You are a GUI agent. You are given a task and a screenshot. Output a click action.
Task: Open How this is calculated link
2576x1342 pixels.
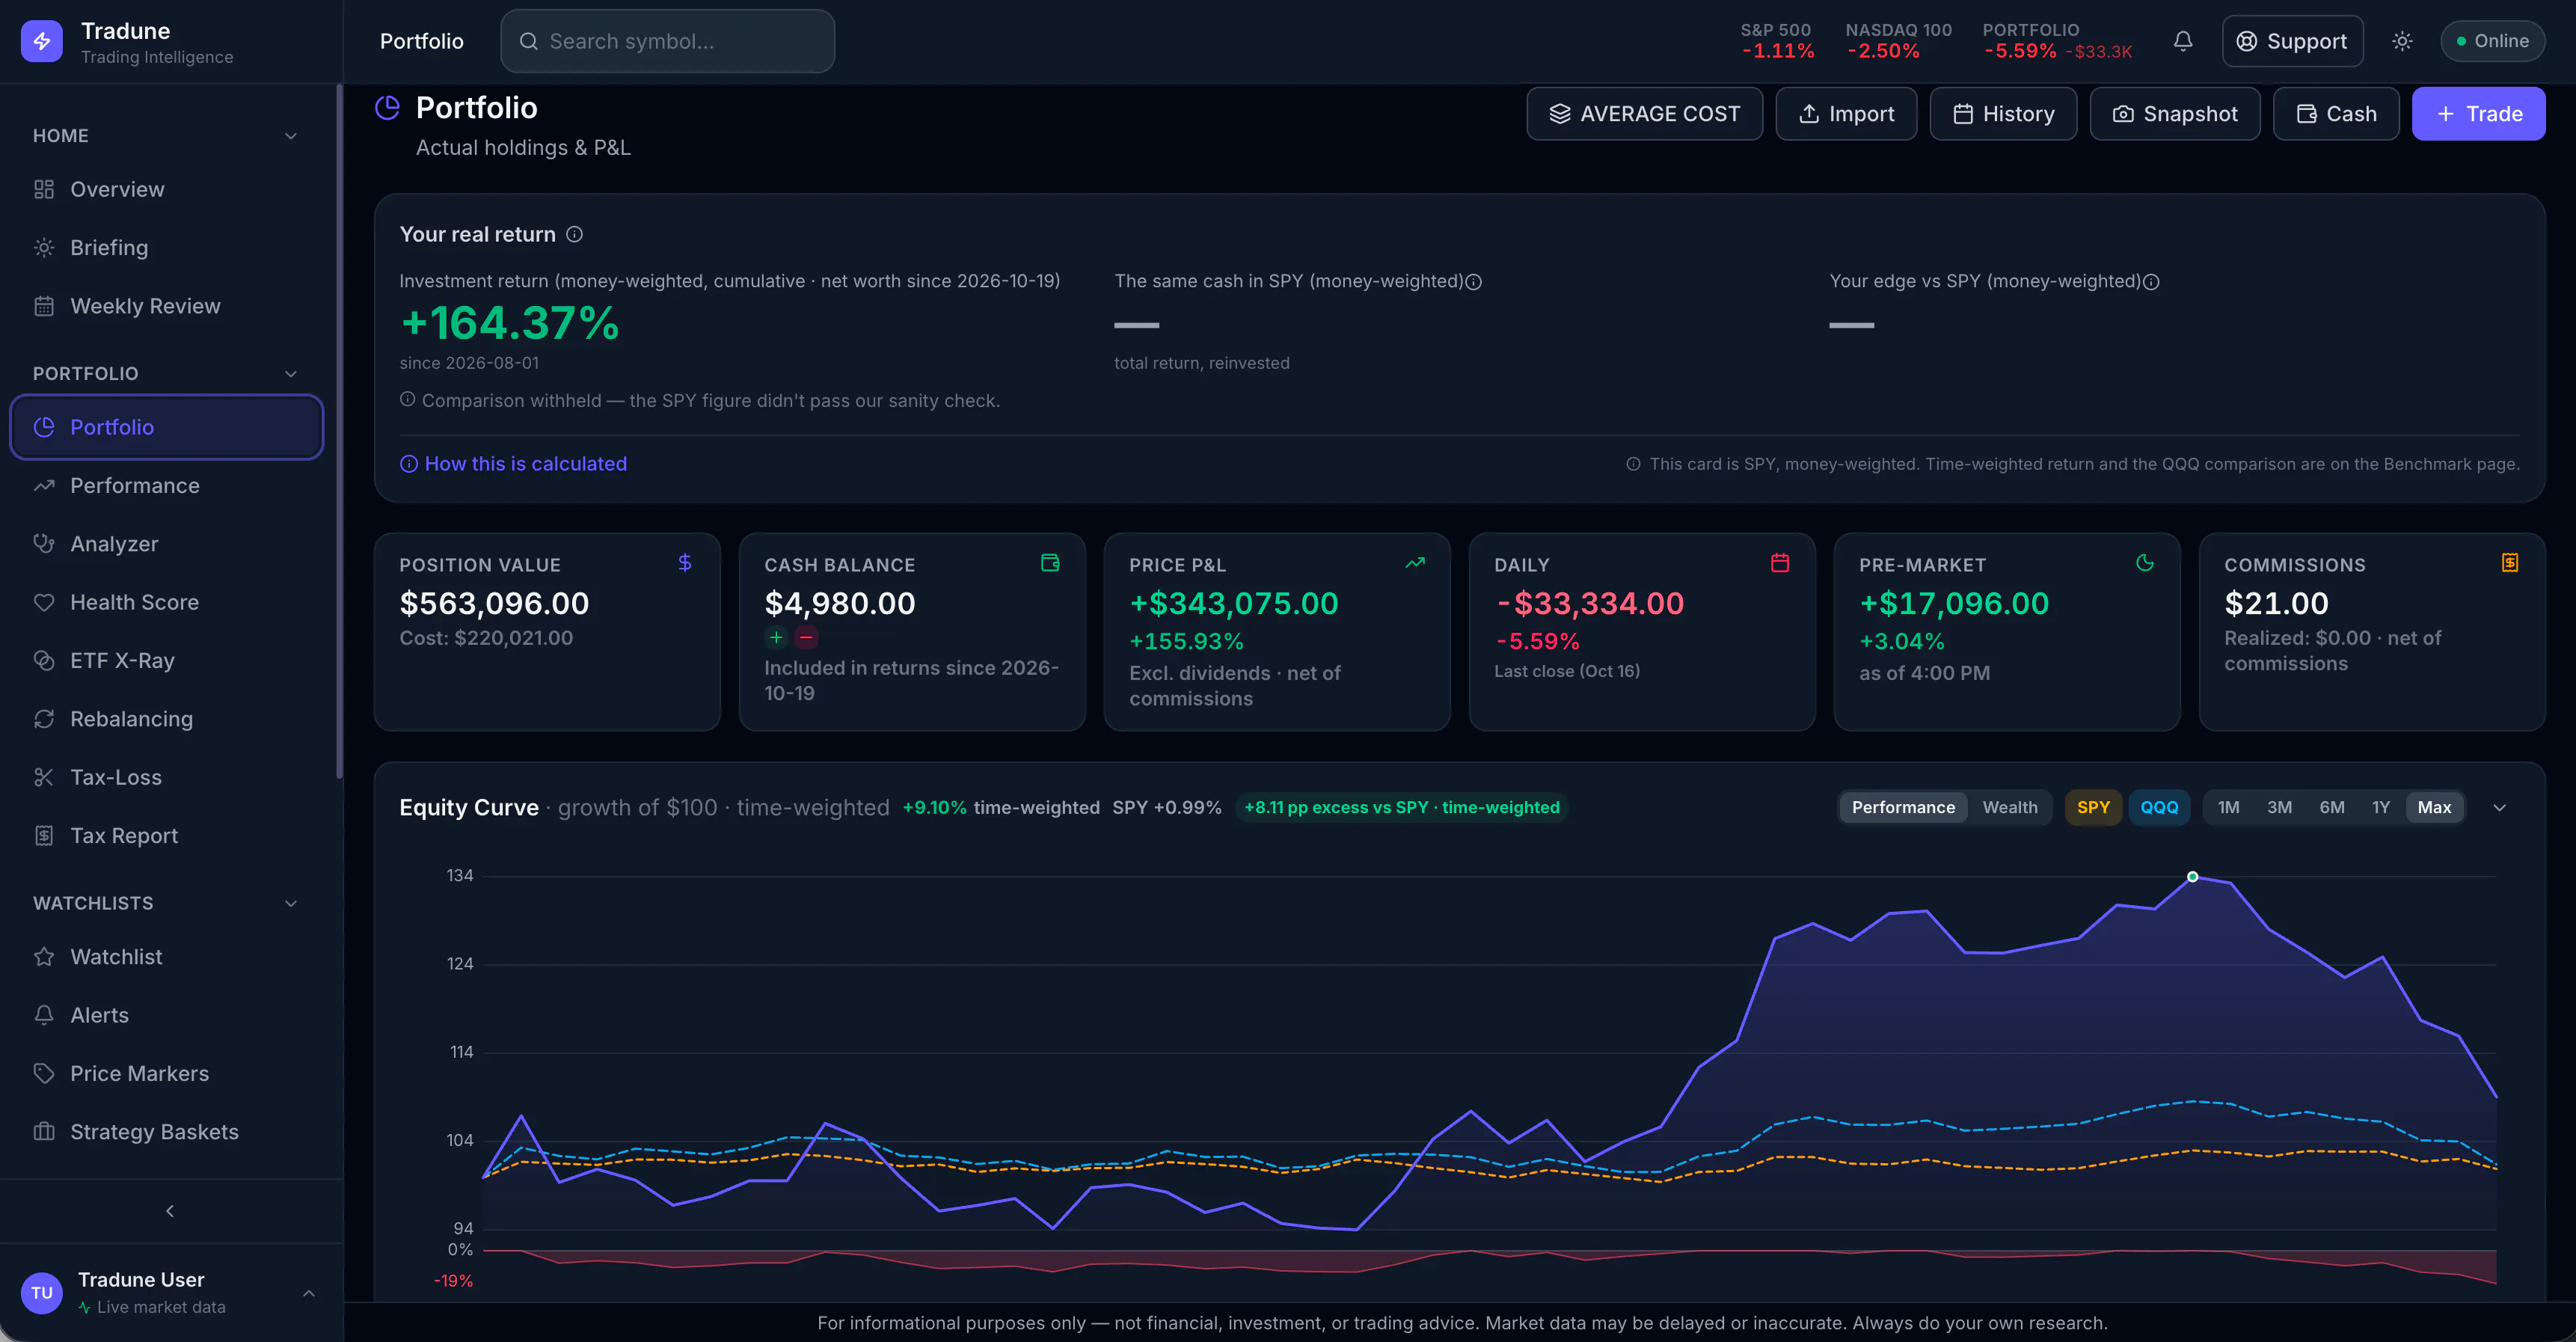pos(513,464)
